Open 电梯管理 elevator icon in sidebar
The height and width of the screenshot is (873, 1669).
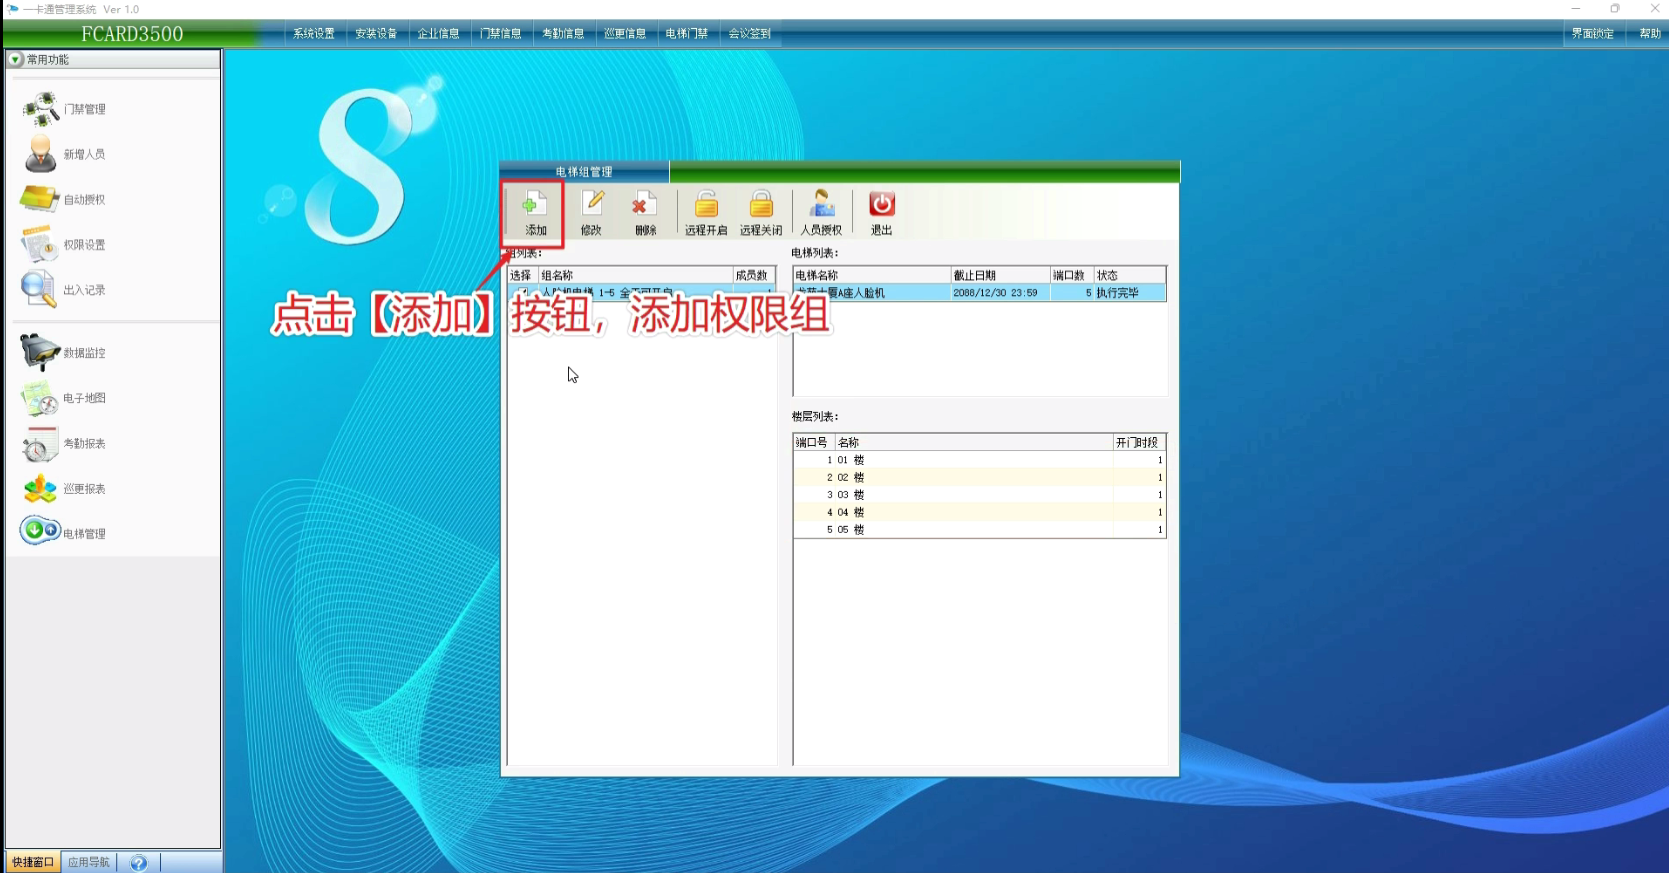pos(40,530)
